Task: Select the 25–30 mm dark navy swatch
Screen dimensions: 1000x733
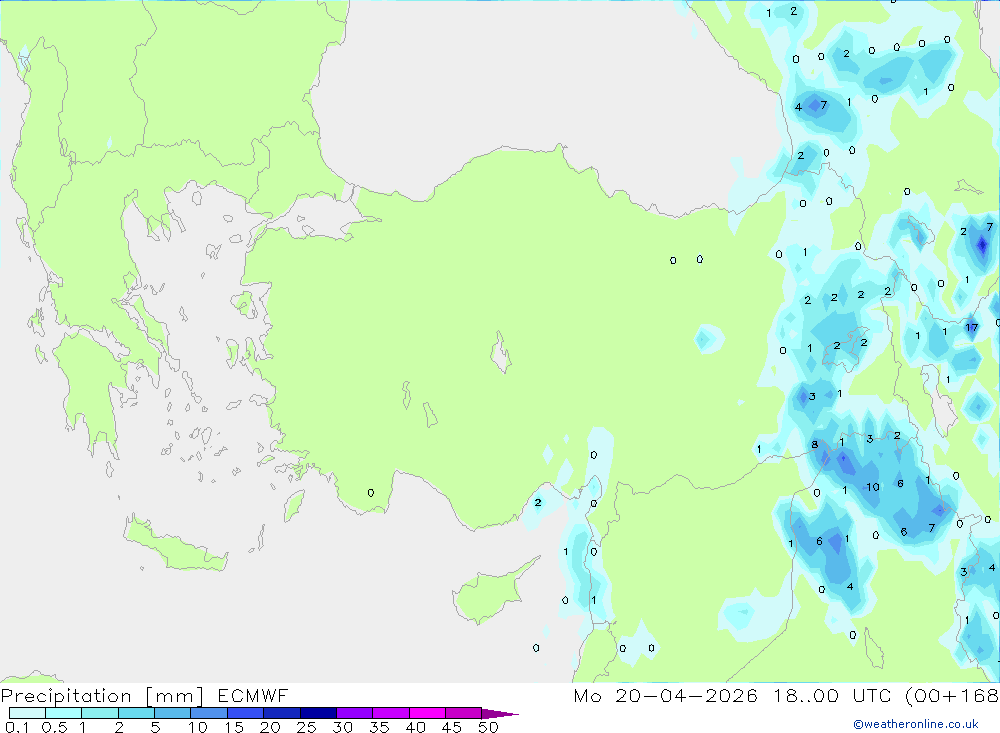Action: pos(318,713)
